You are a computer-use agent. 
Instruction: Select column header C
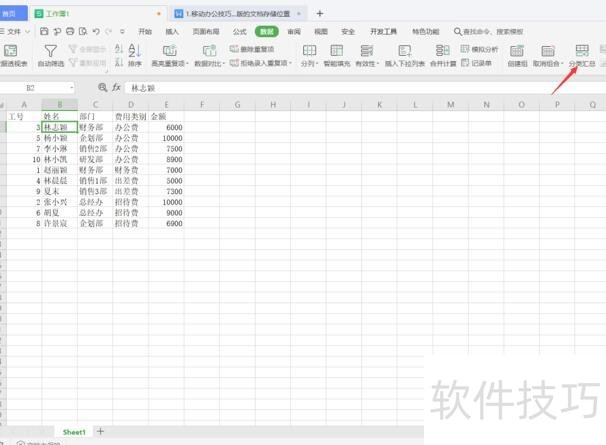[95, 104]
